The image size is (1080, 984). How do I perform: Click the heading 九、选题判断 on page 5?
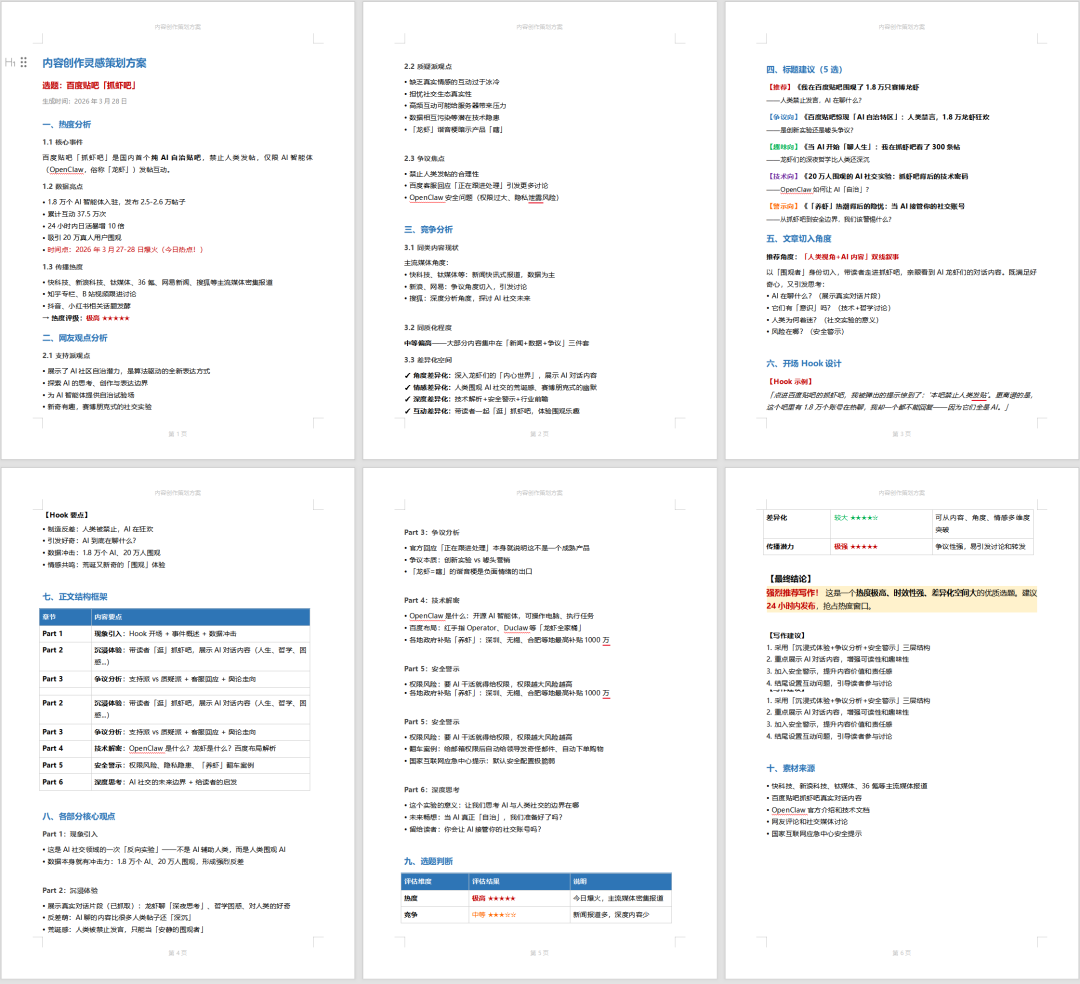(428, 860)
